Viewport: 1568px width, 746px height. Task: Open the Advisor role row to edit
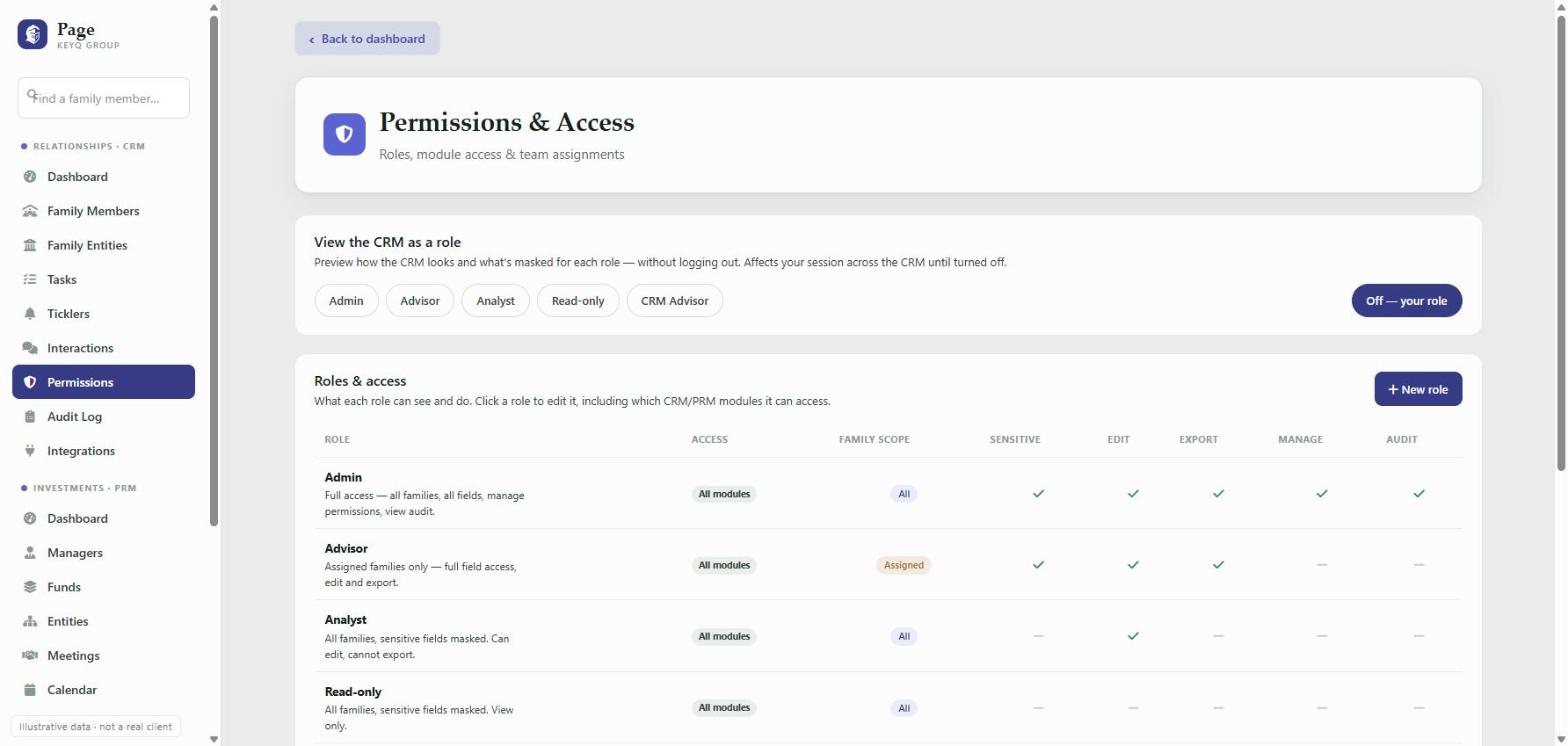point(888,565)
